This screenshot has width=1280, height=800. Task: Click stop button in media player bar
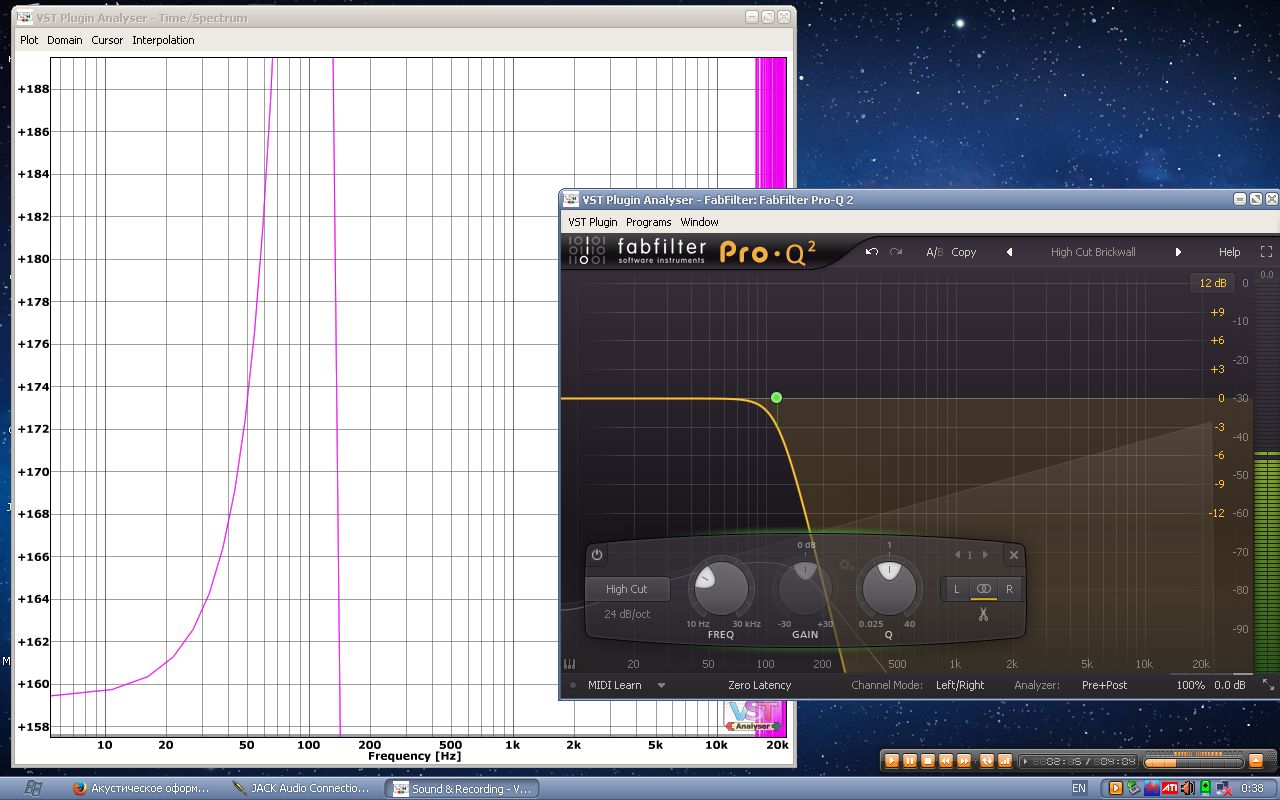coord(928,761)
